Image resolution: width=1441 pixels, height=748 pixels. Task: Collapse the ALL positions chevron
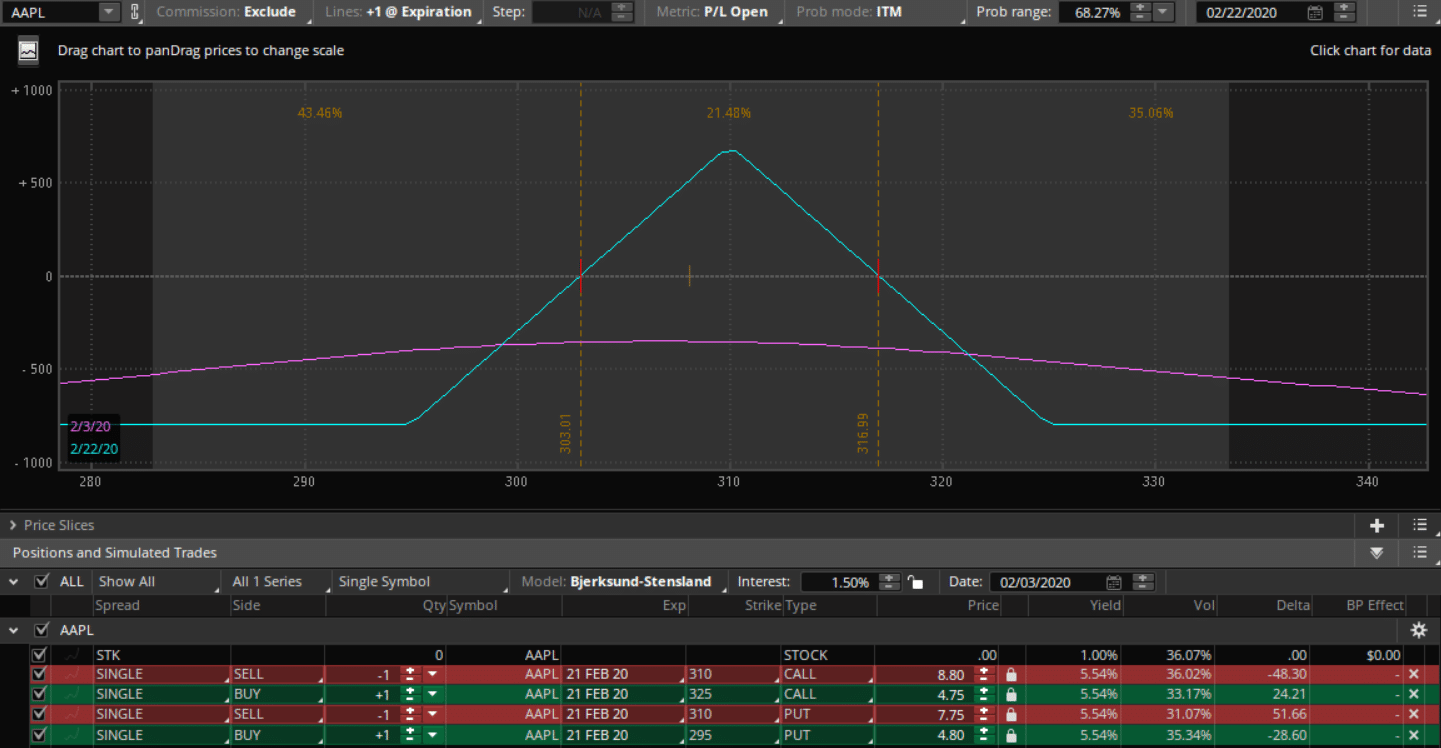click(13, 581)
